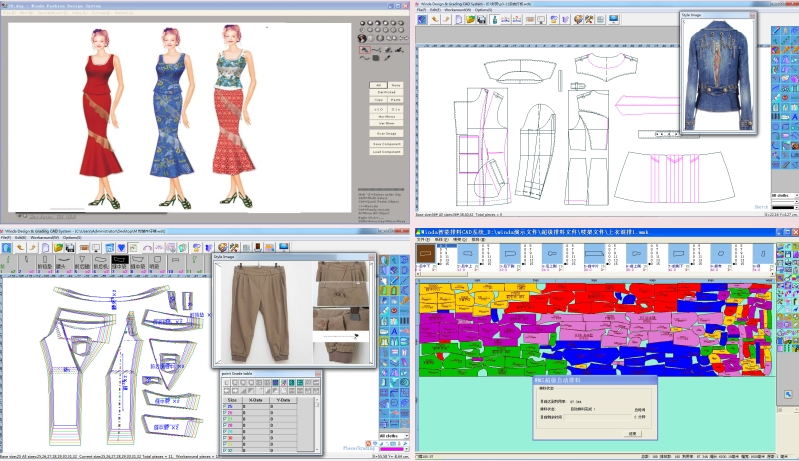Click paint palette icon in bottom-left window toolbar
799x461 pixels.
[x=222, y=248]
